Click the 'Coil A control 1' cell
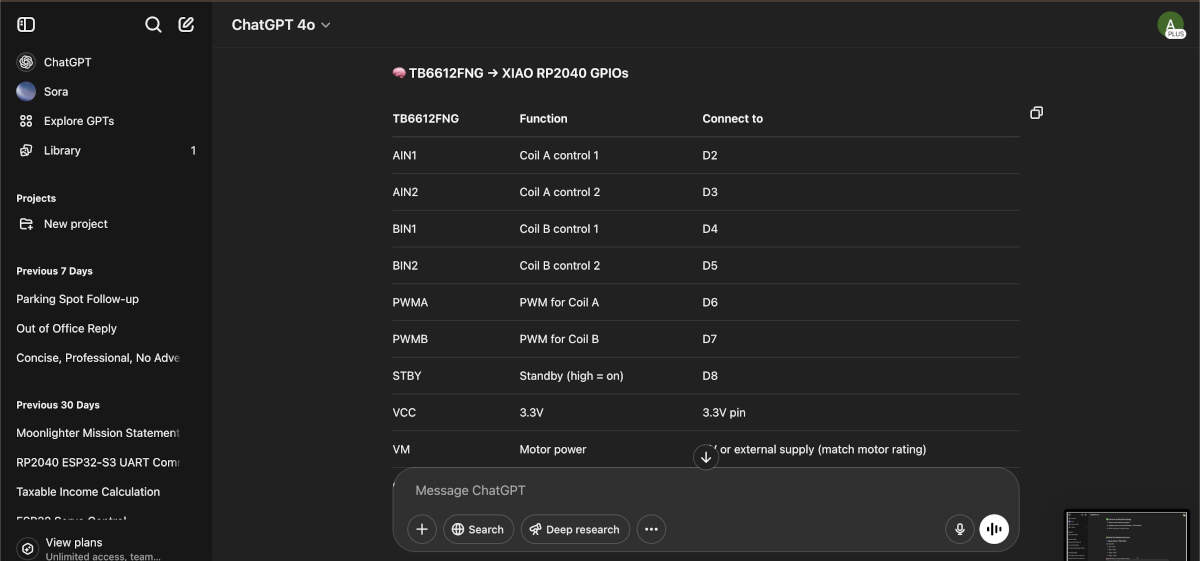Image resolution: width=1200 pixels, height=561 pixels. pyautogui.click(x=559, y=155)
